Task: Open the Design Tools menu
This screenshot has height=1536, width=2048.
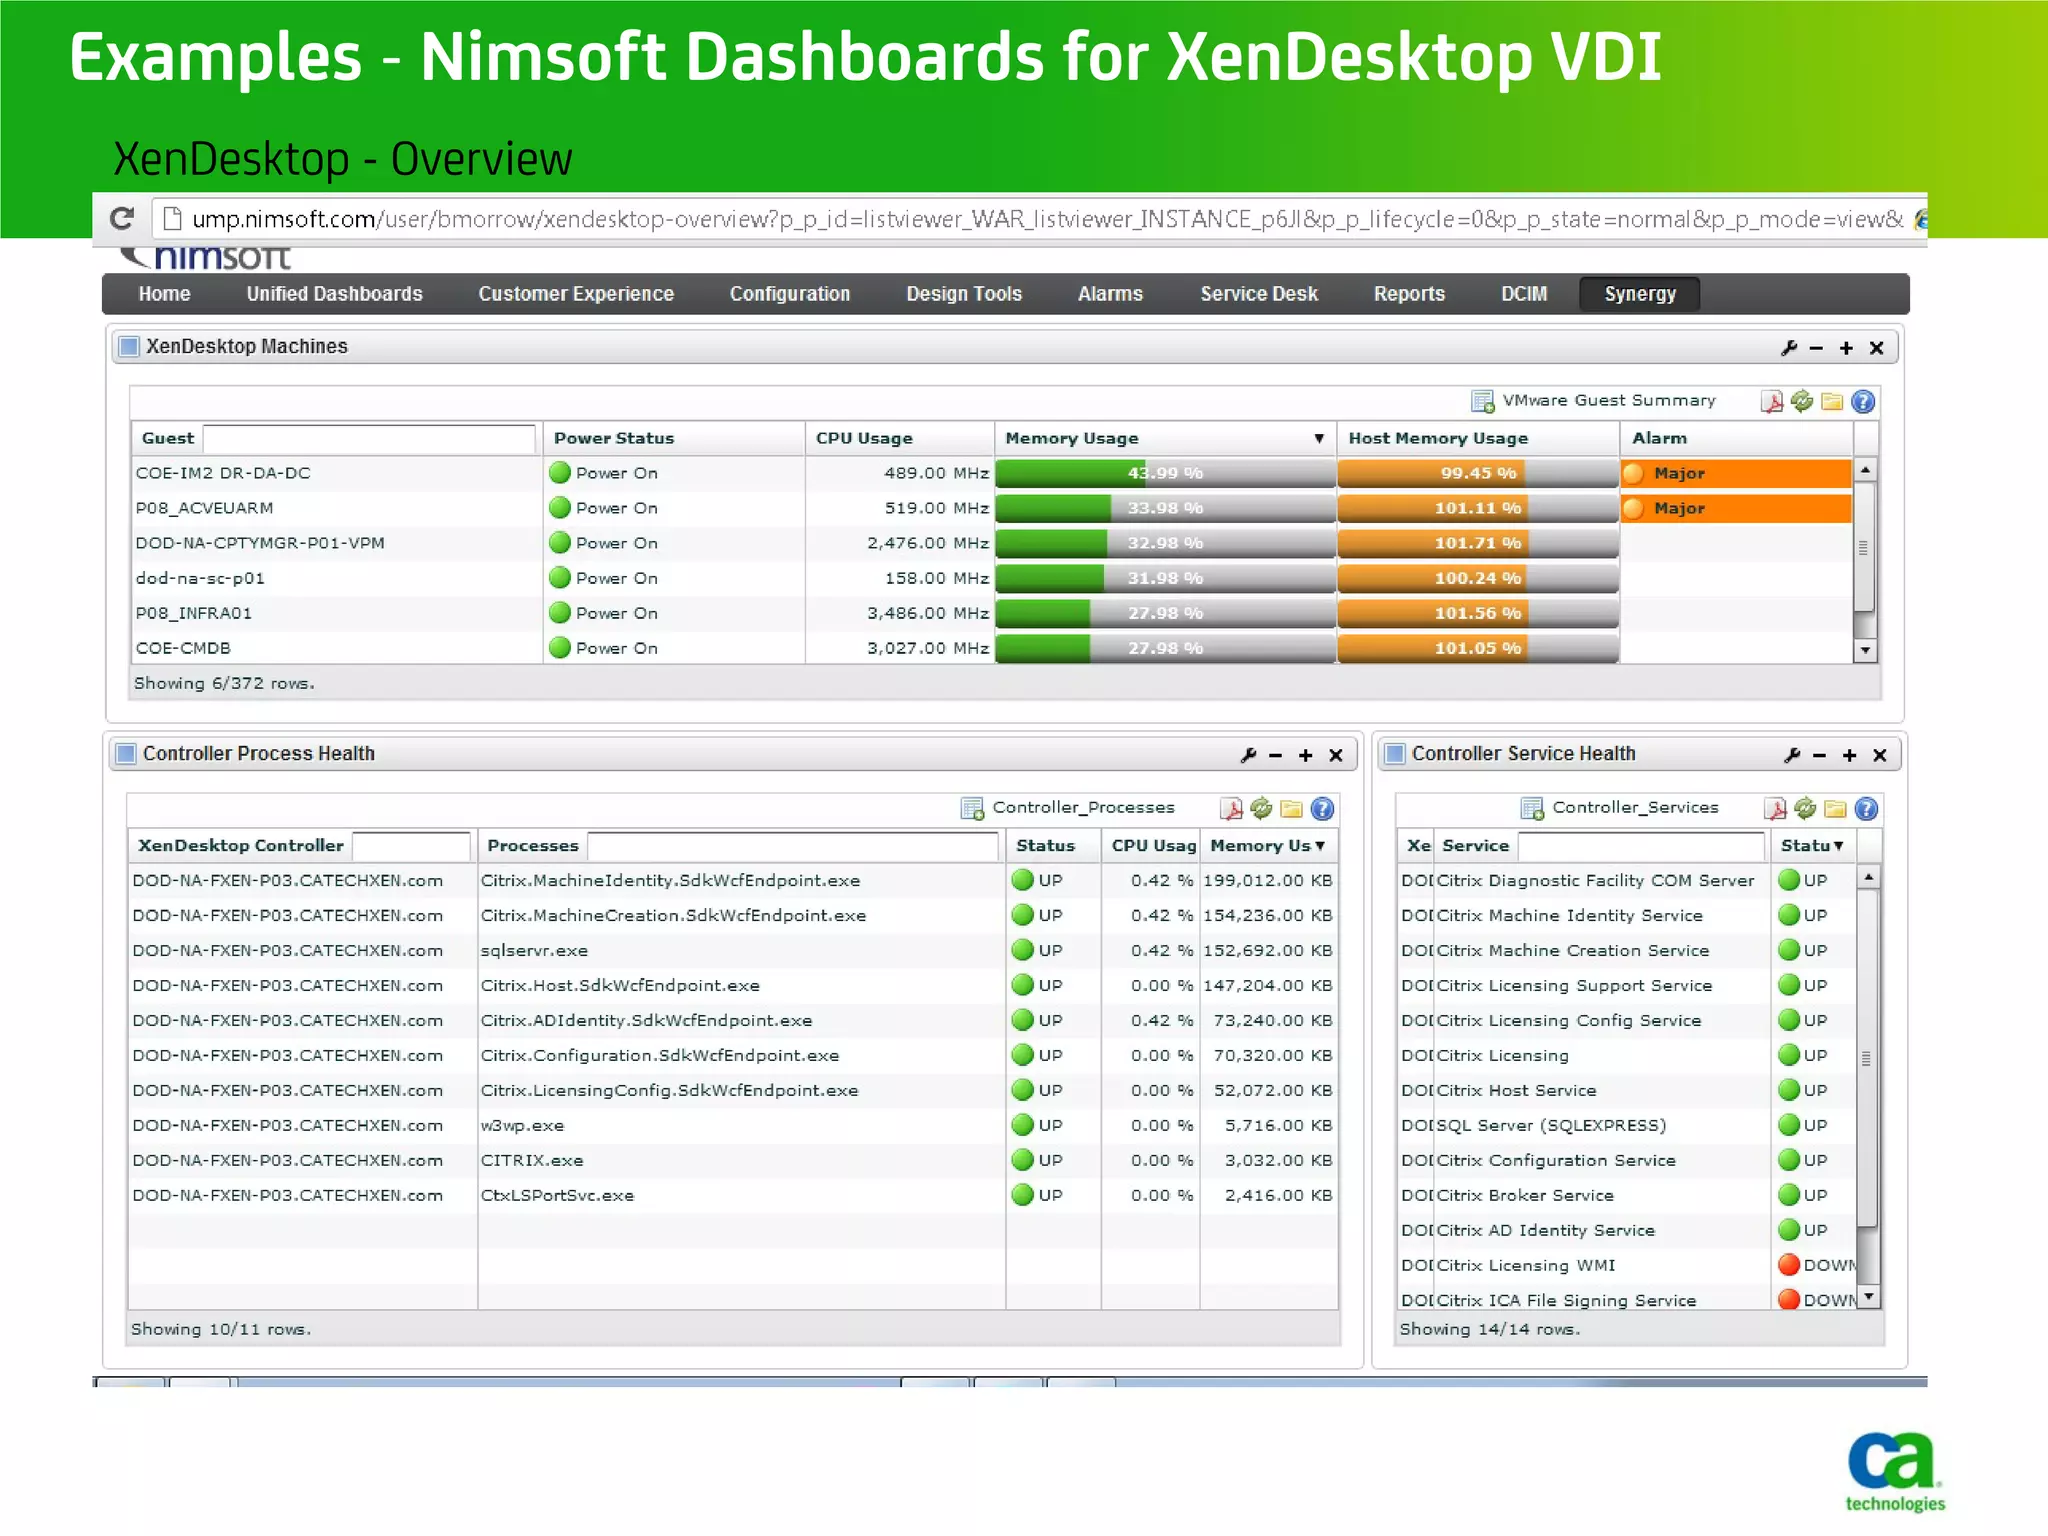Action: (964, 294)
